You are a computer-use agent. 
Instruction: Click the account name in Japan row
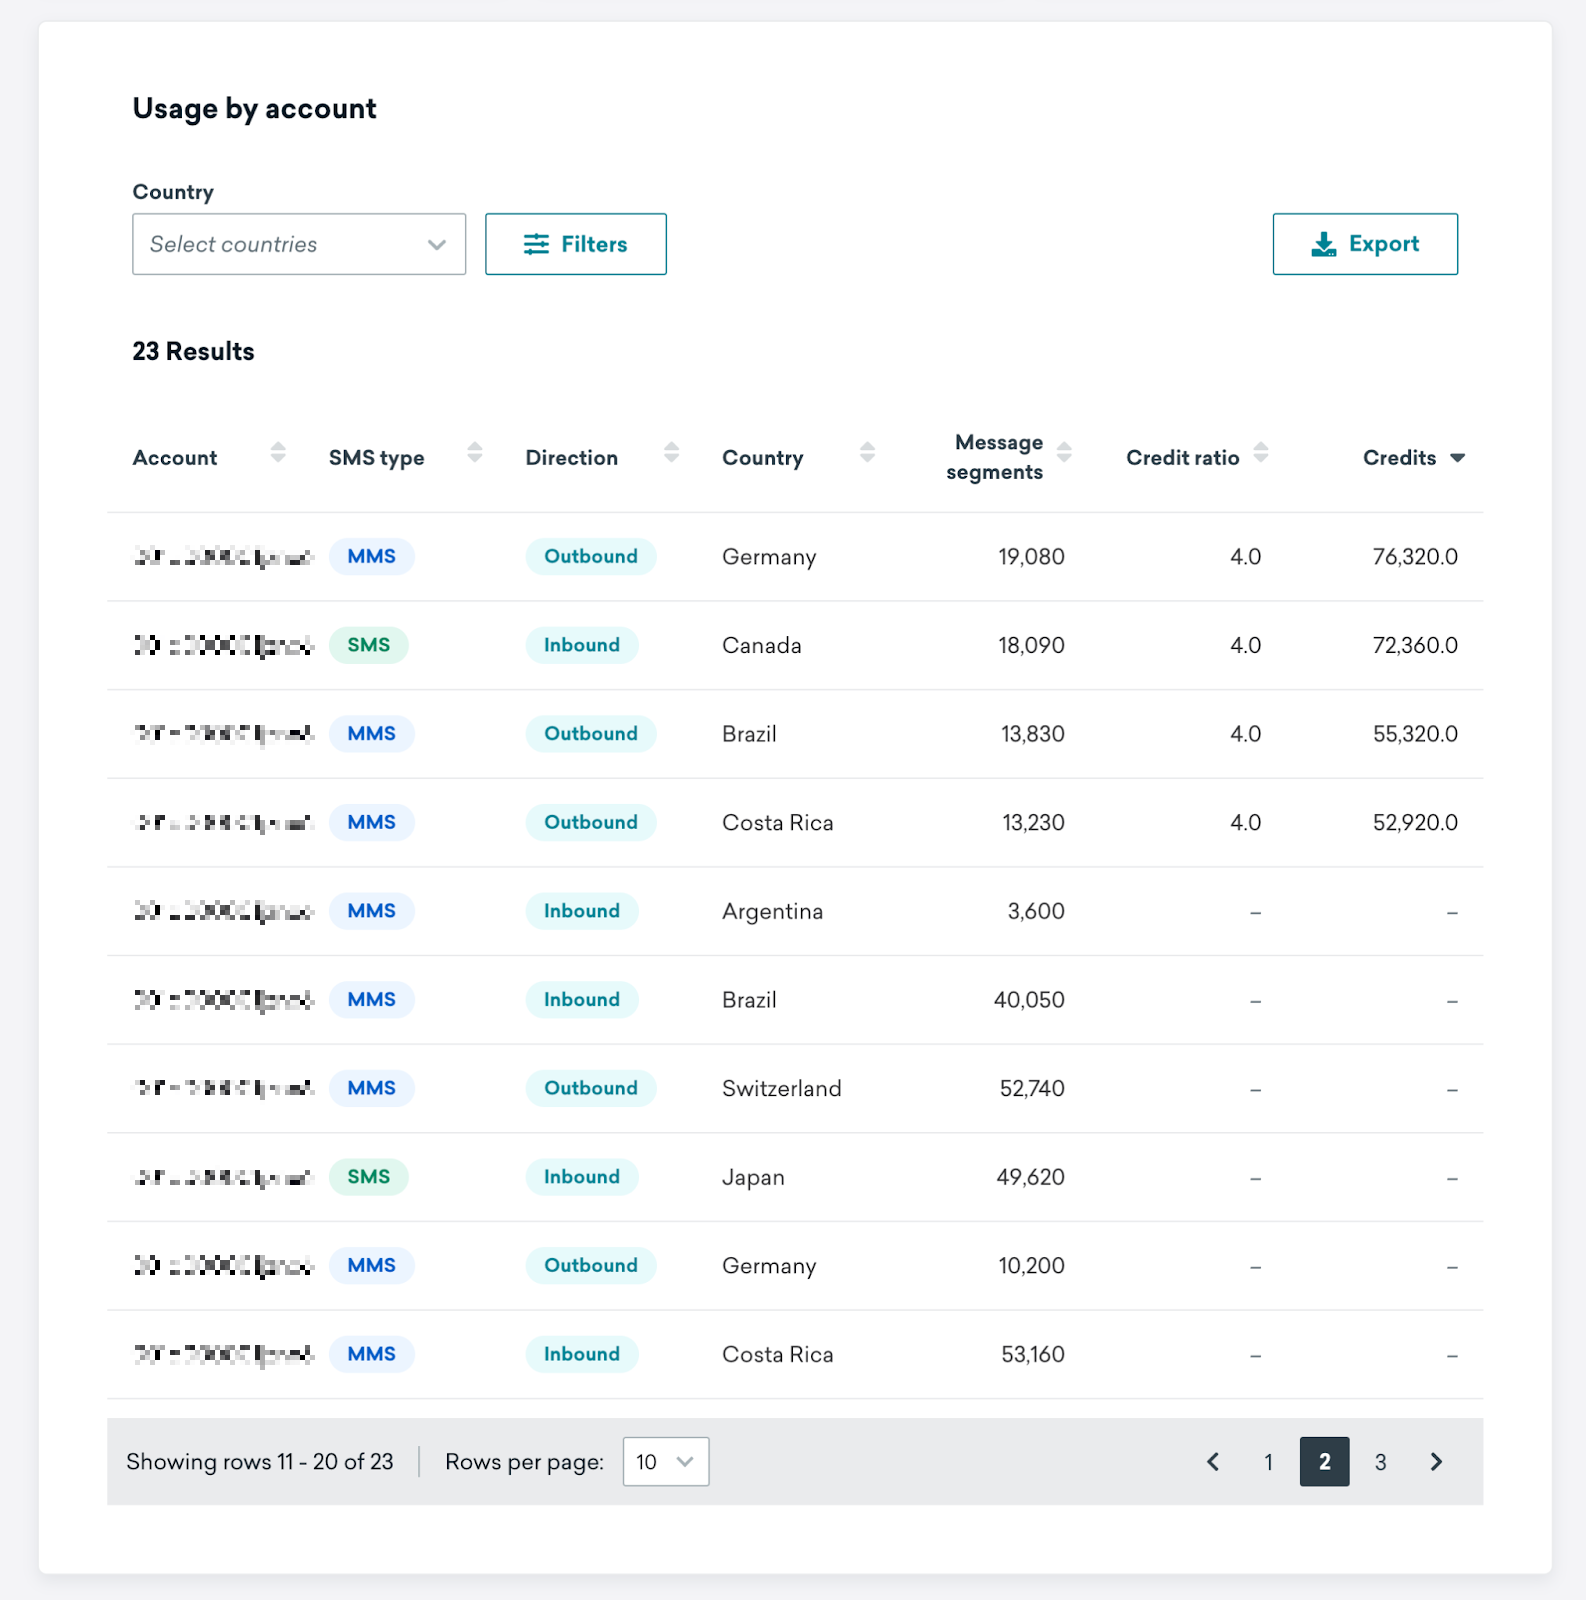coord(224,1178)
